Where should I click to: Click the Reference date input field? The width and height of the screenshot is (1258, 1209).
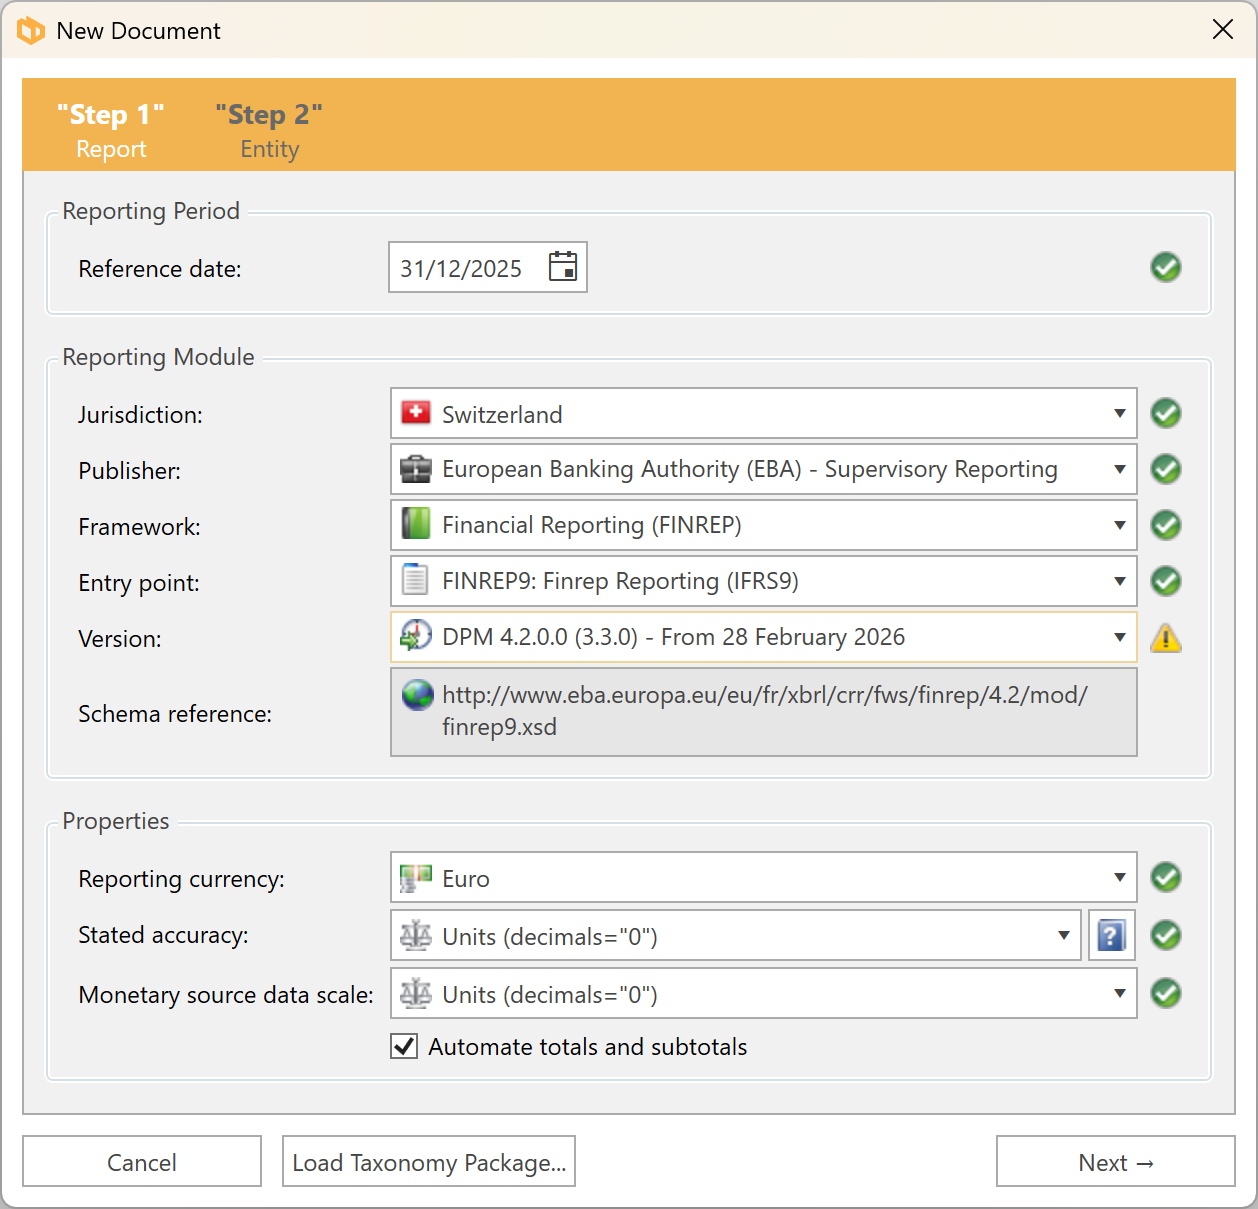pyautogui.click(x=462, y=268)
